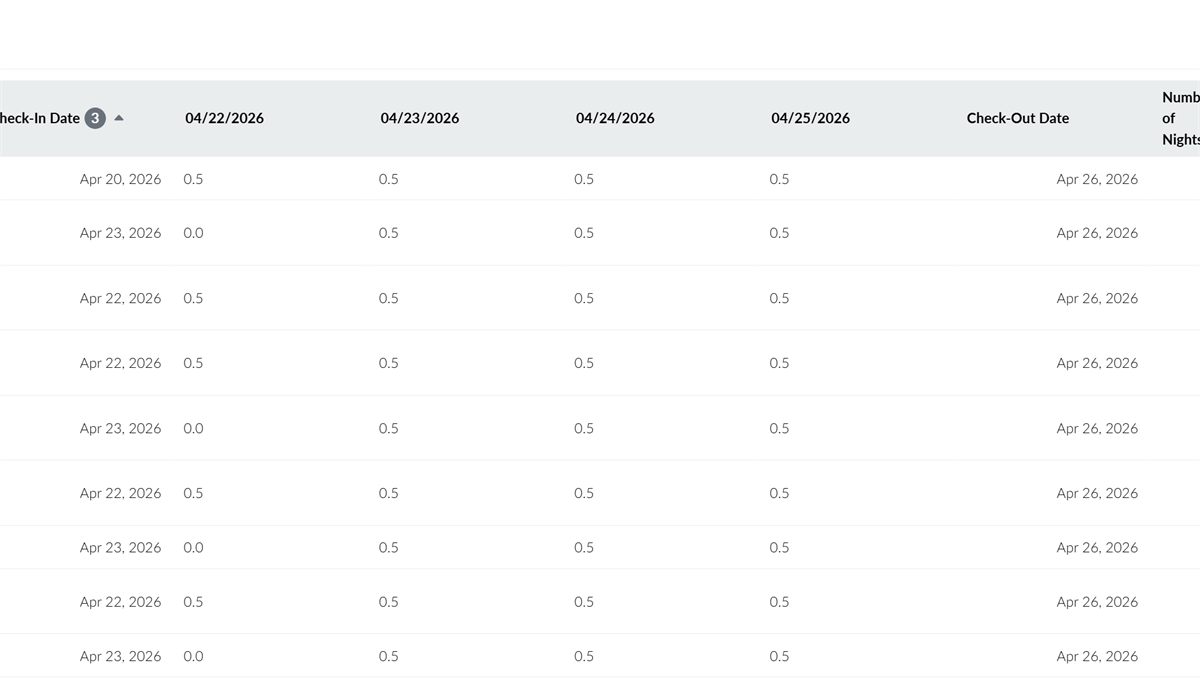Select the last row's Apr 23, 2026 check-in cell

point(120,656)
